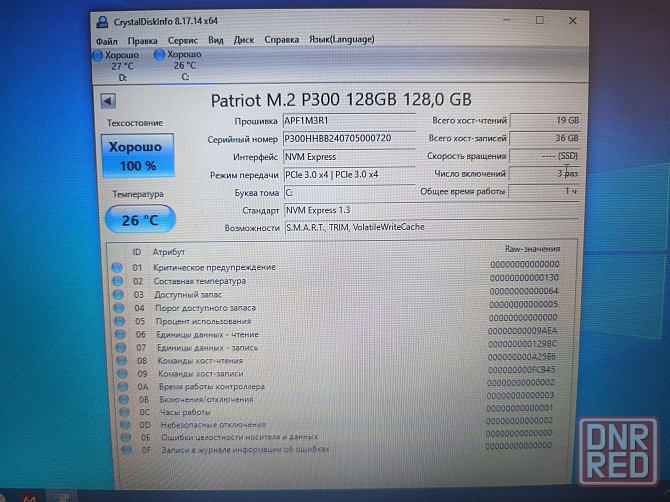Click the previous disk arrow button
The height and width of the screenshot is (502, 670).
(108, 101)
